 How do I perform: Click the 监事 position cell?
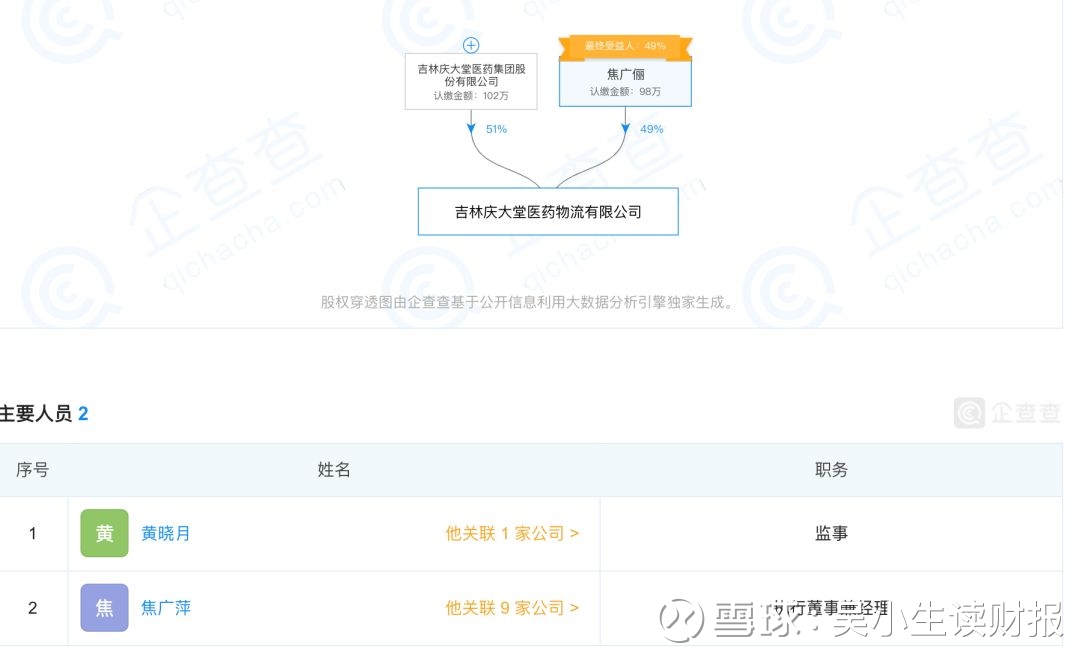[831, 533]
